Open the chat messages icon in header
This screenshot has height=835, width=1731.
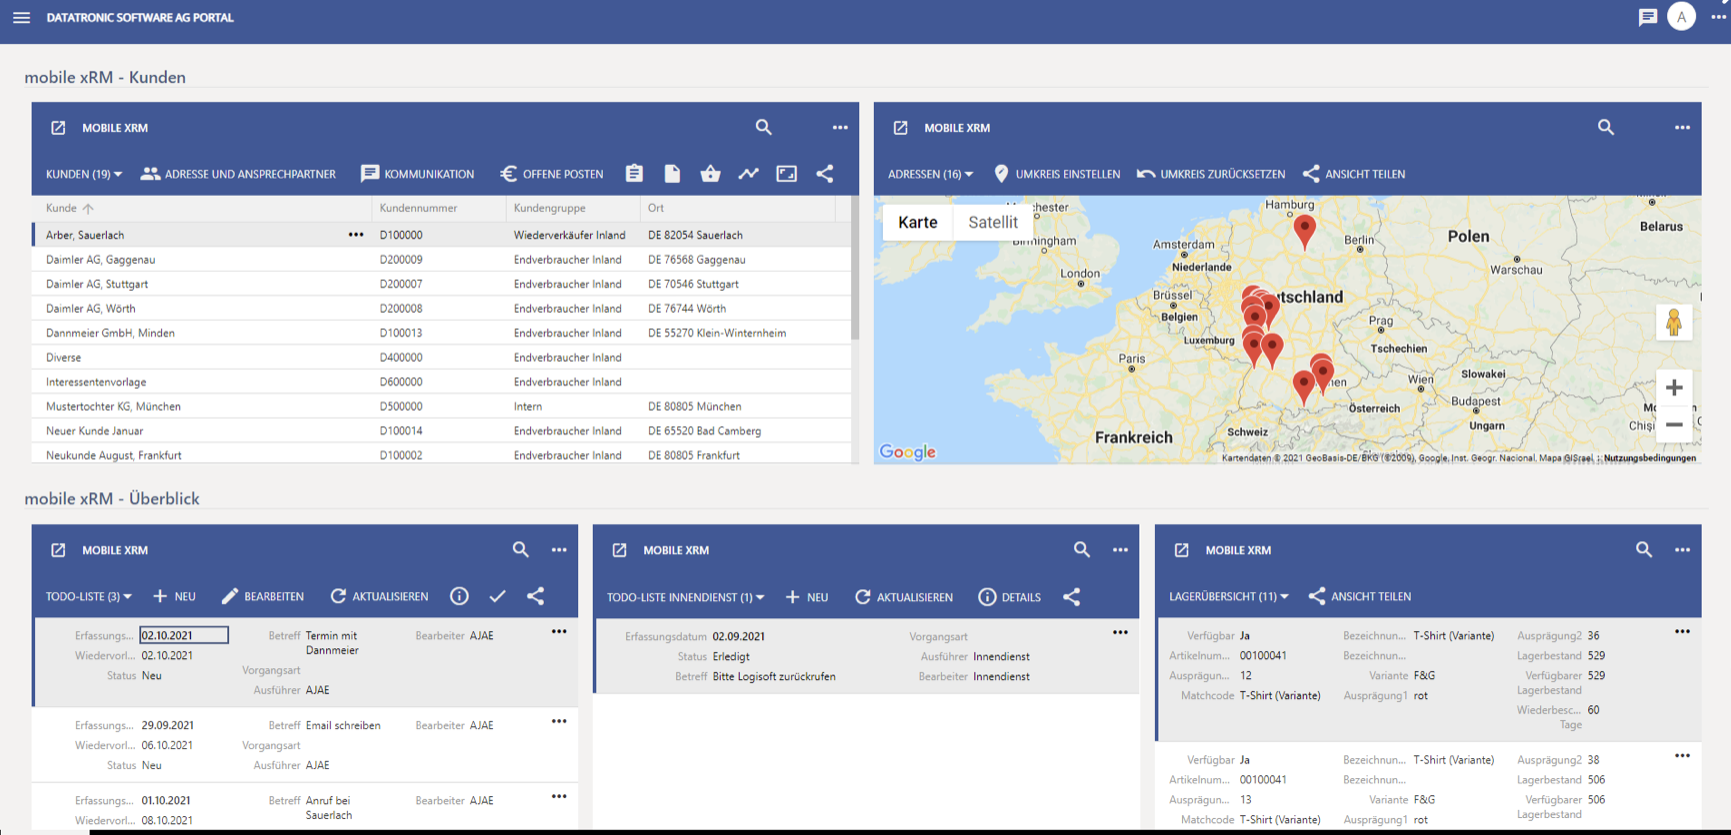[1648, 18]
